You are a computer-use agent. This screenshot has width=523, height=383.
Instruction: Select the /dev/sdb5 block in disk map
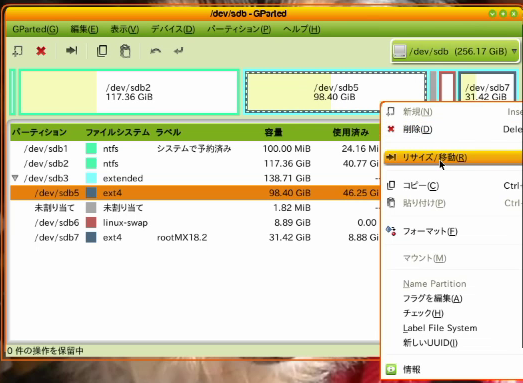tap(336, 92)
